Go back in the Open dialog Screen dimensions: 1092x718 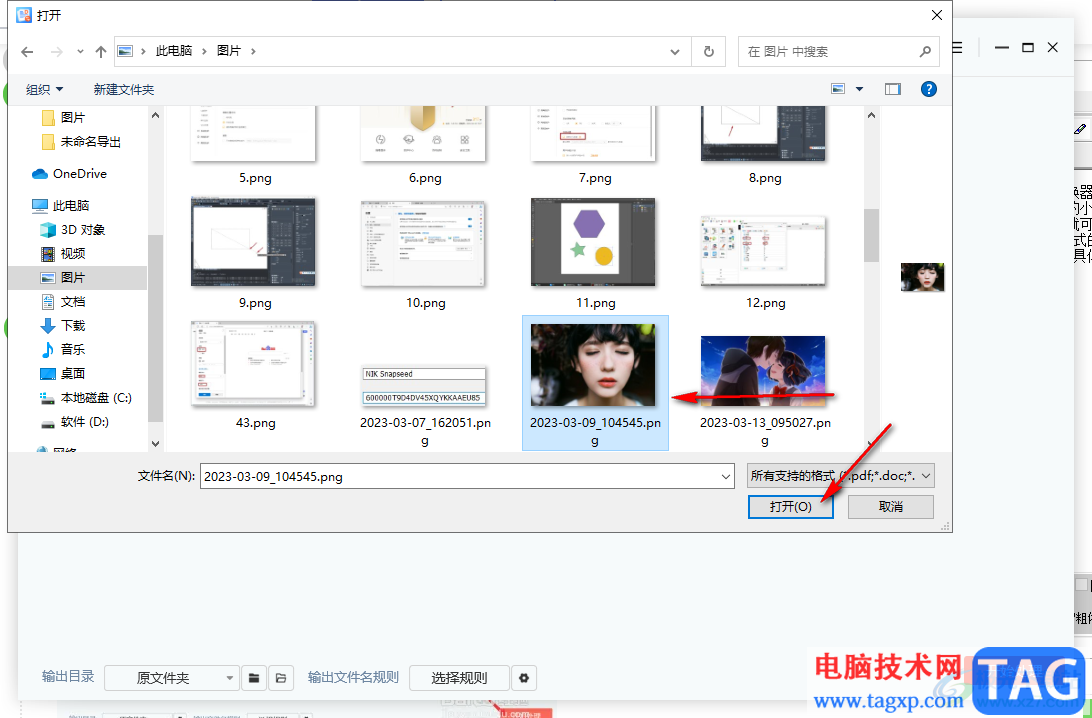coord(27,52)
